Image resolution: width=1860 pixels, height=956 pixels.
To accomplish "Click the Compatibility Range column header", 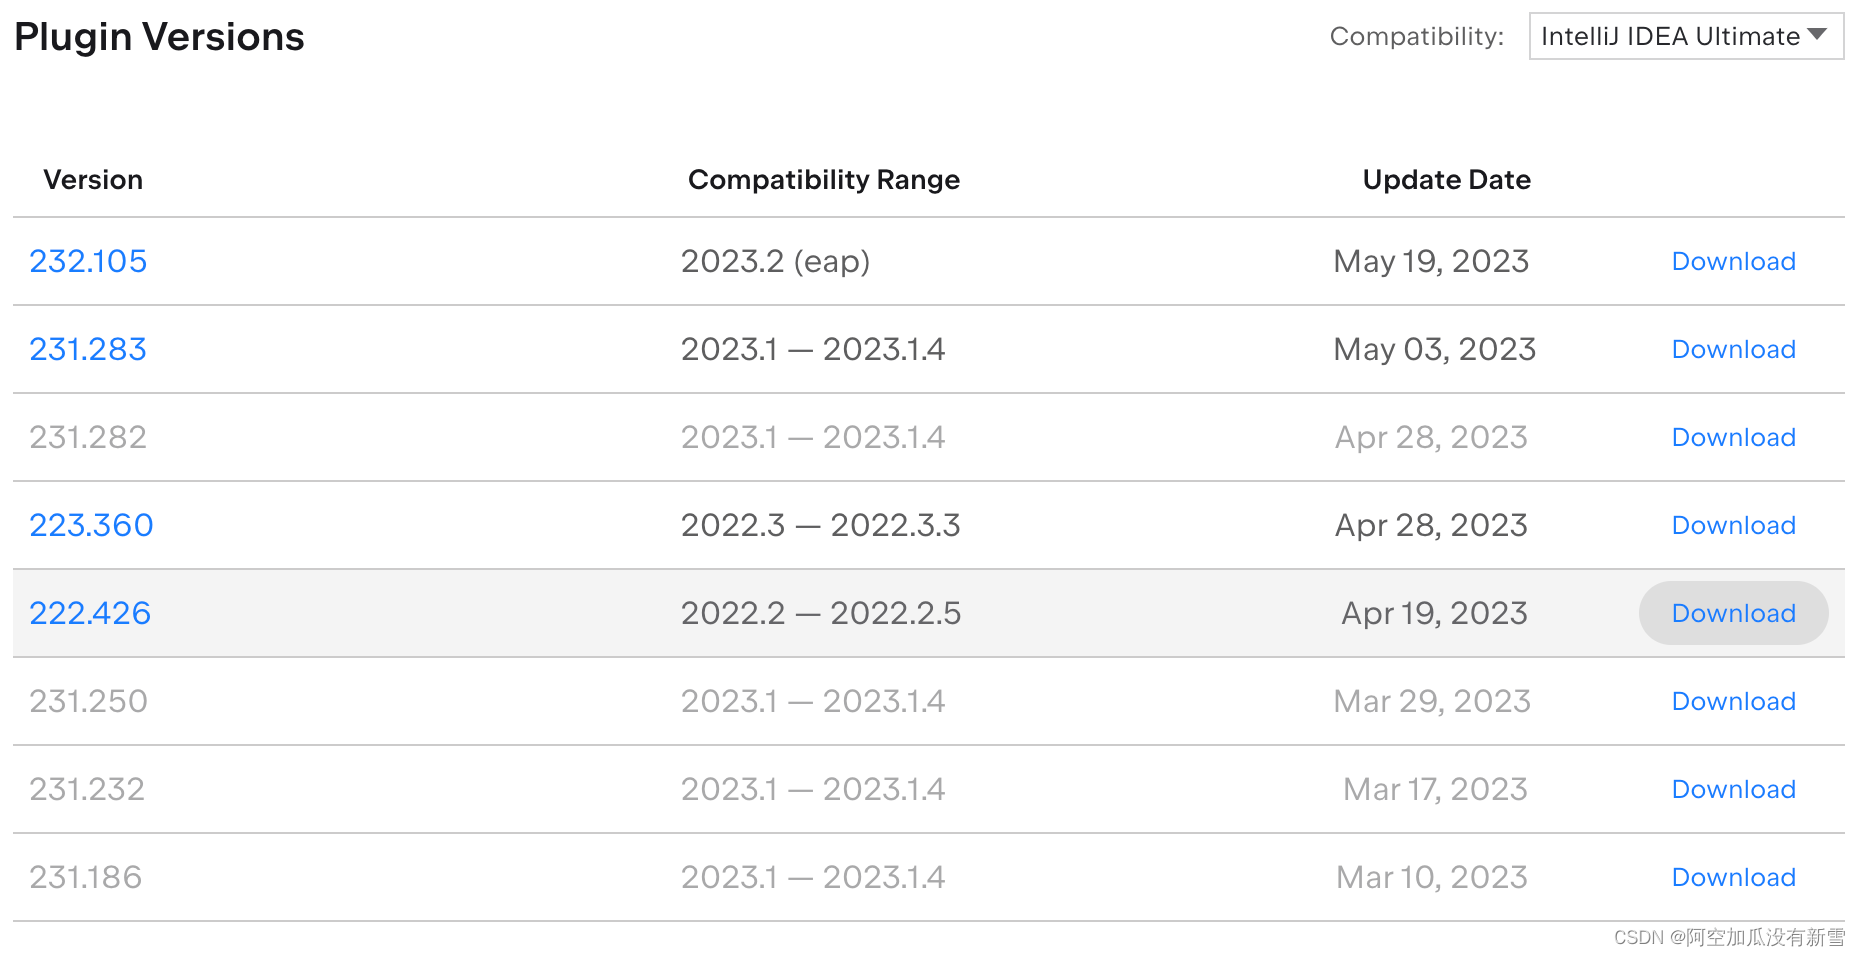I will pos(823,180).
